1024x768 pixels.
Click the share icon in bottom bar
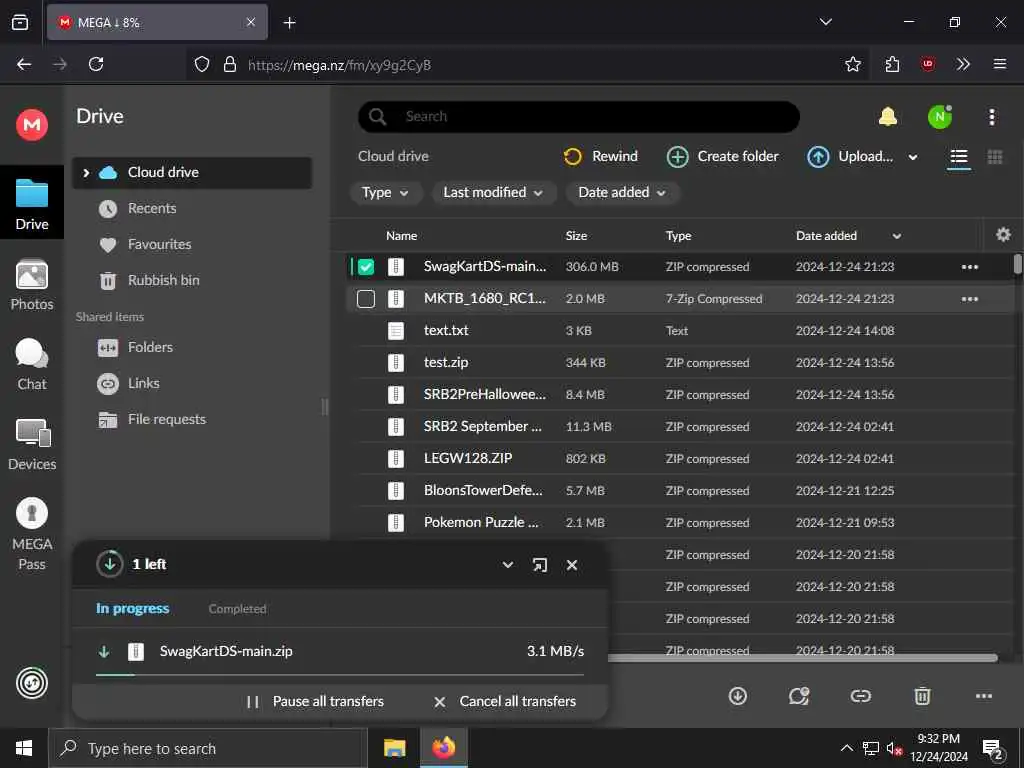[799, 696]
